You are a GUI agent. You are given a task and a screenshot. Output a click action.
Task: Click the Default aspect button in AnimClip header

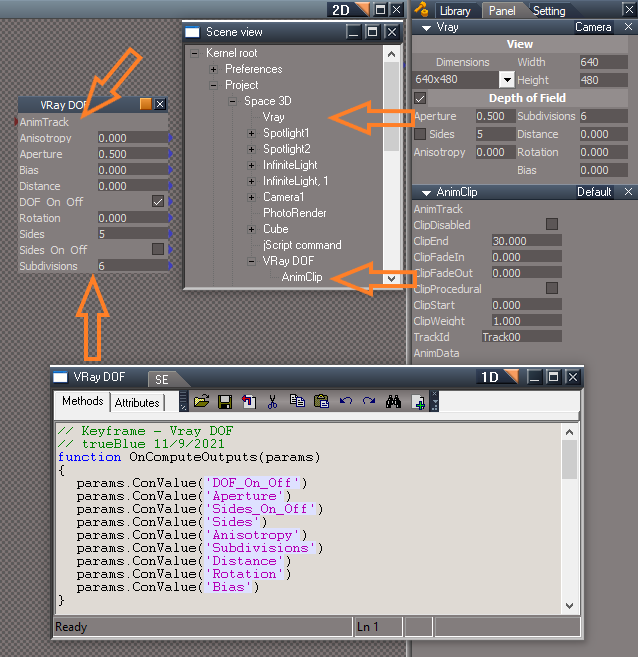coord(594,192)
